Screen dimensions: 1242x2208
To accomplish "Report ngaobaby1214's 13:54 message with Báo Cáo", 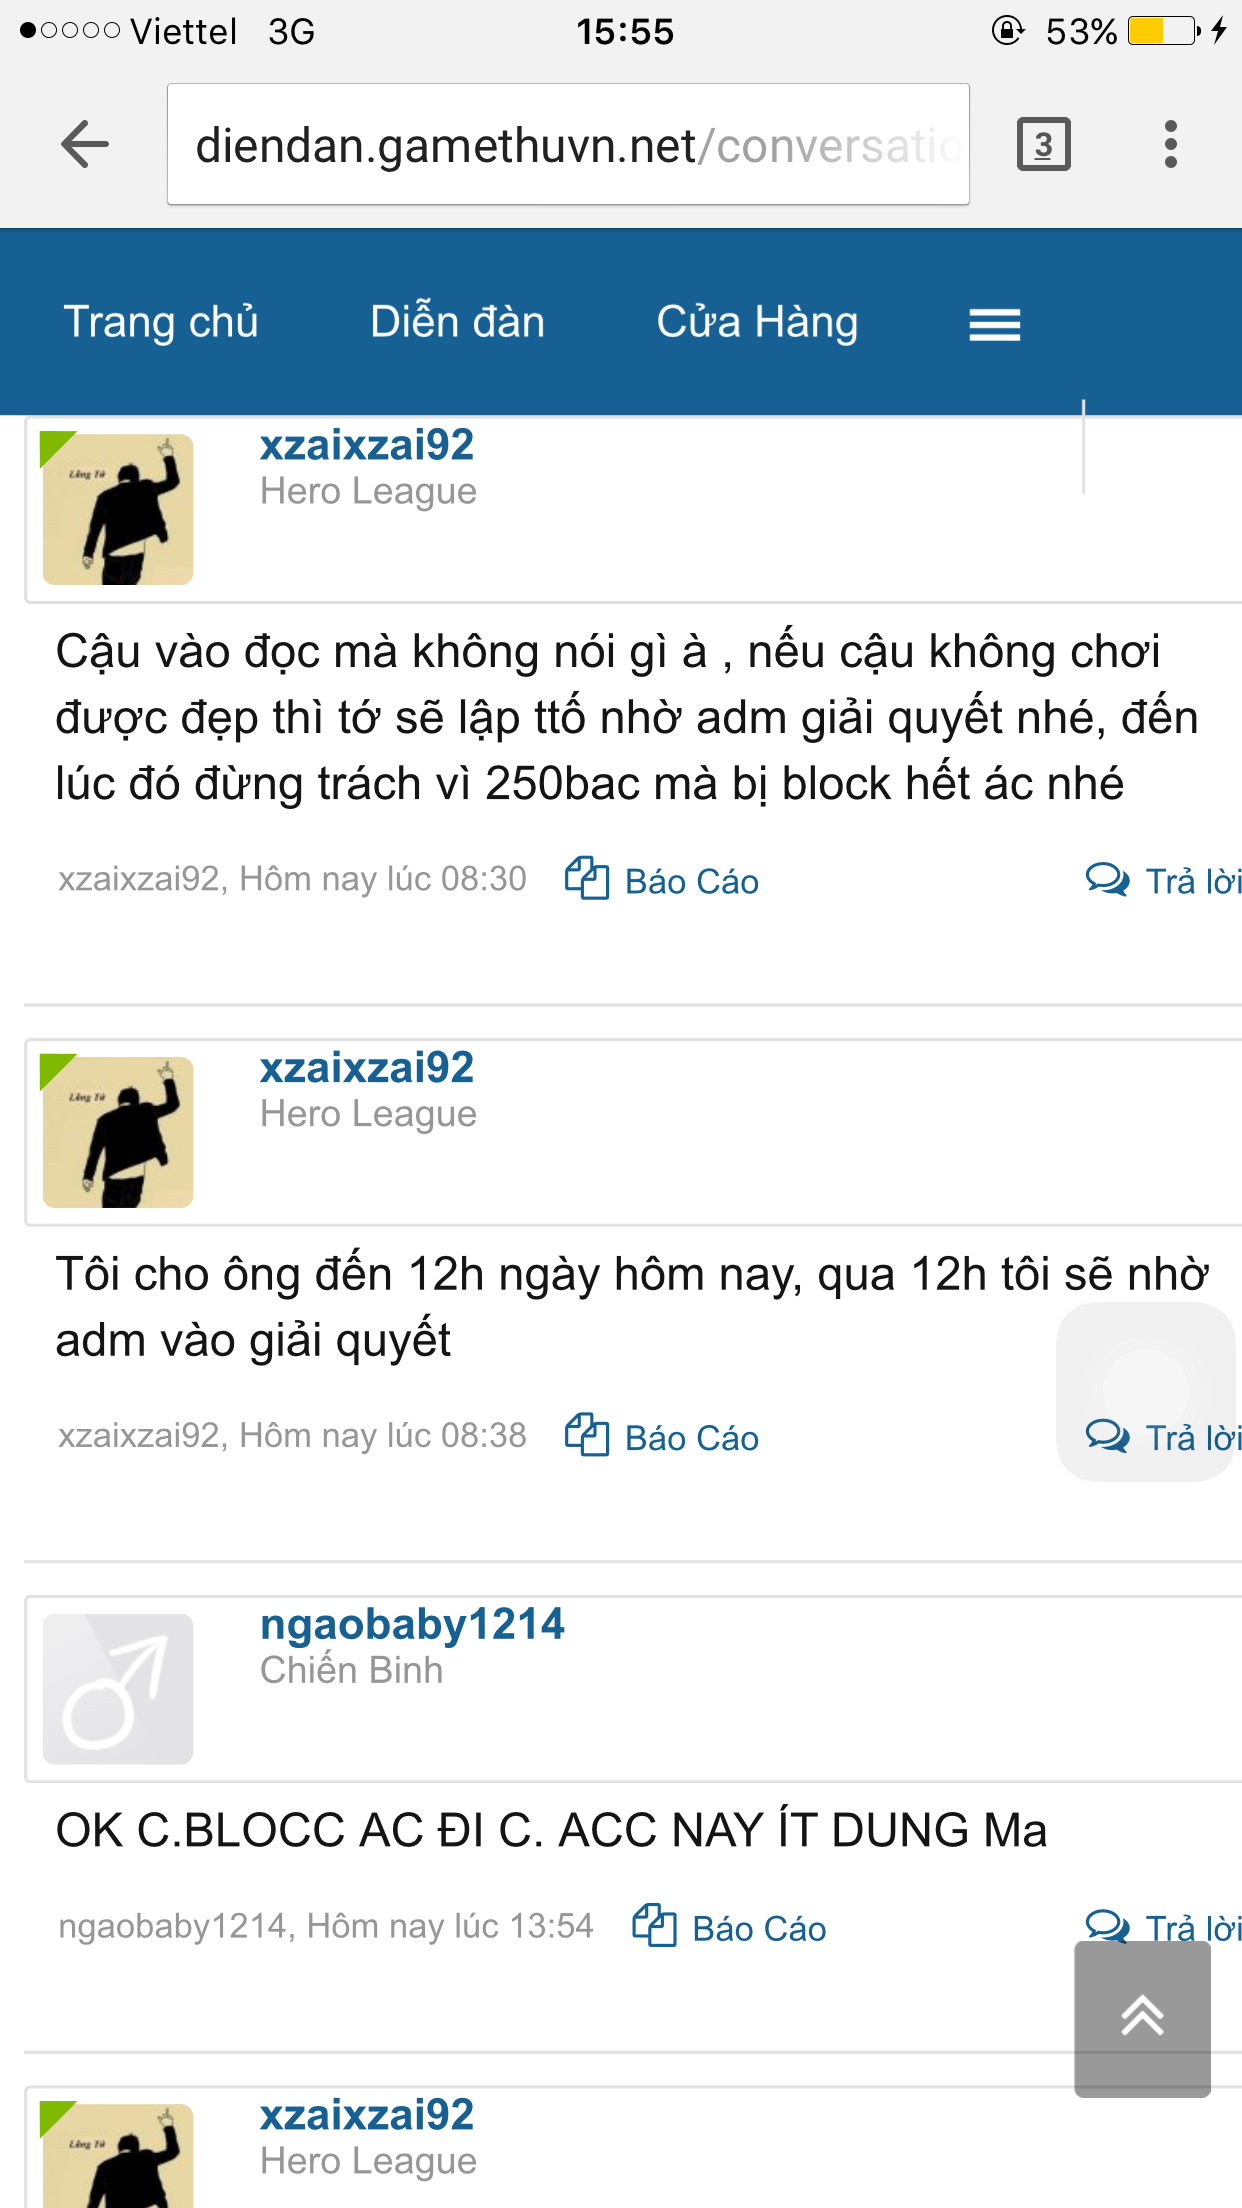I will coord(729,1927).
